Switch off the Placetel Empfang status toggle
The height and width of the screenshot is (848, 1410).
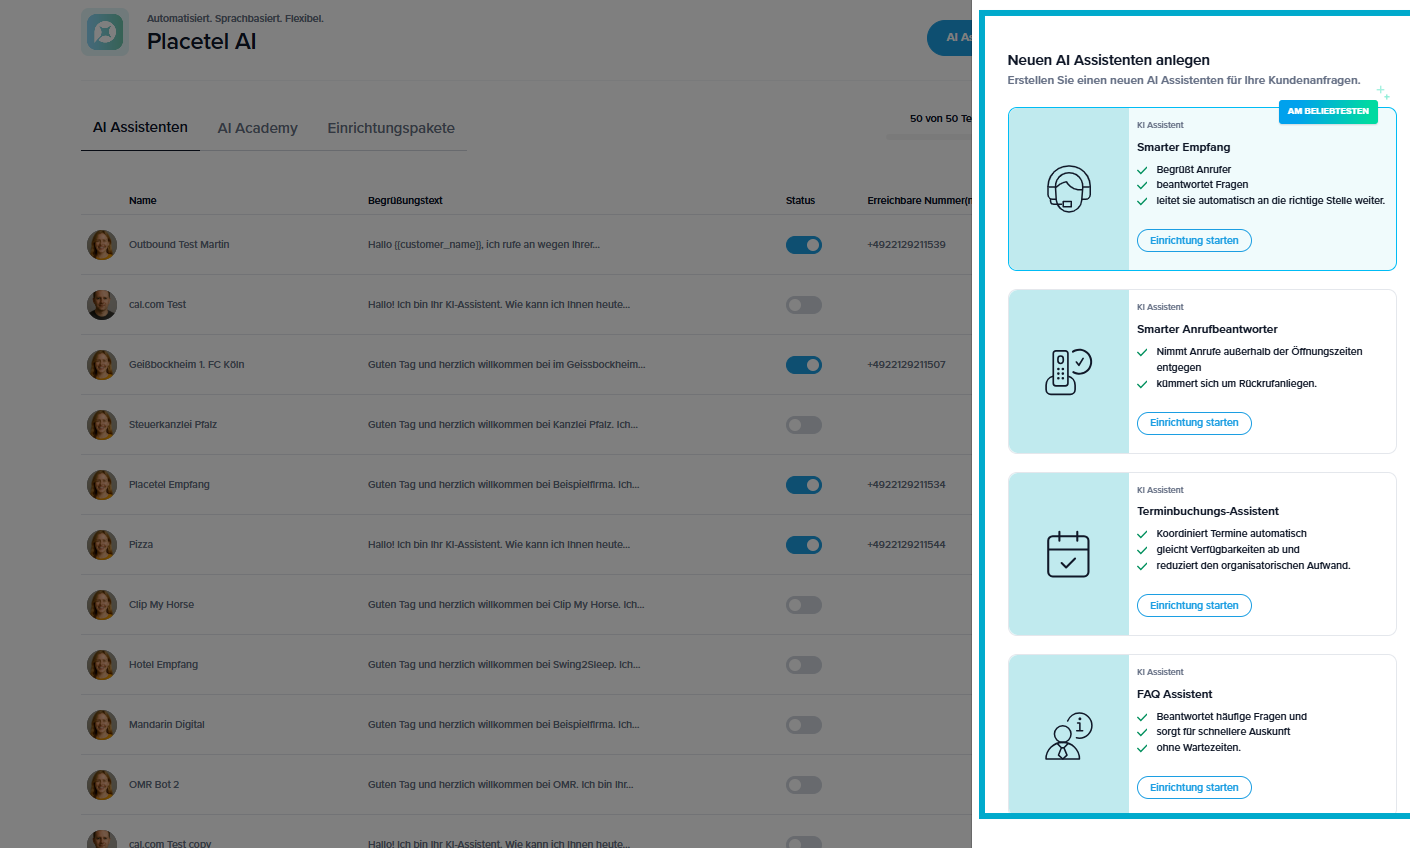click(x=804, y=485)
